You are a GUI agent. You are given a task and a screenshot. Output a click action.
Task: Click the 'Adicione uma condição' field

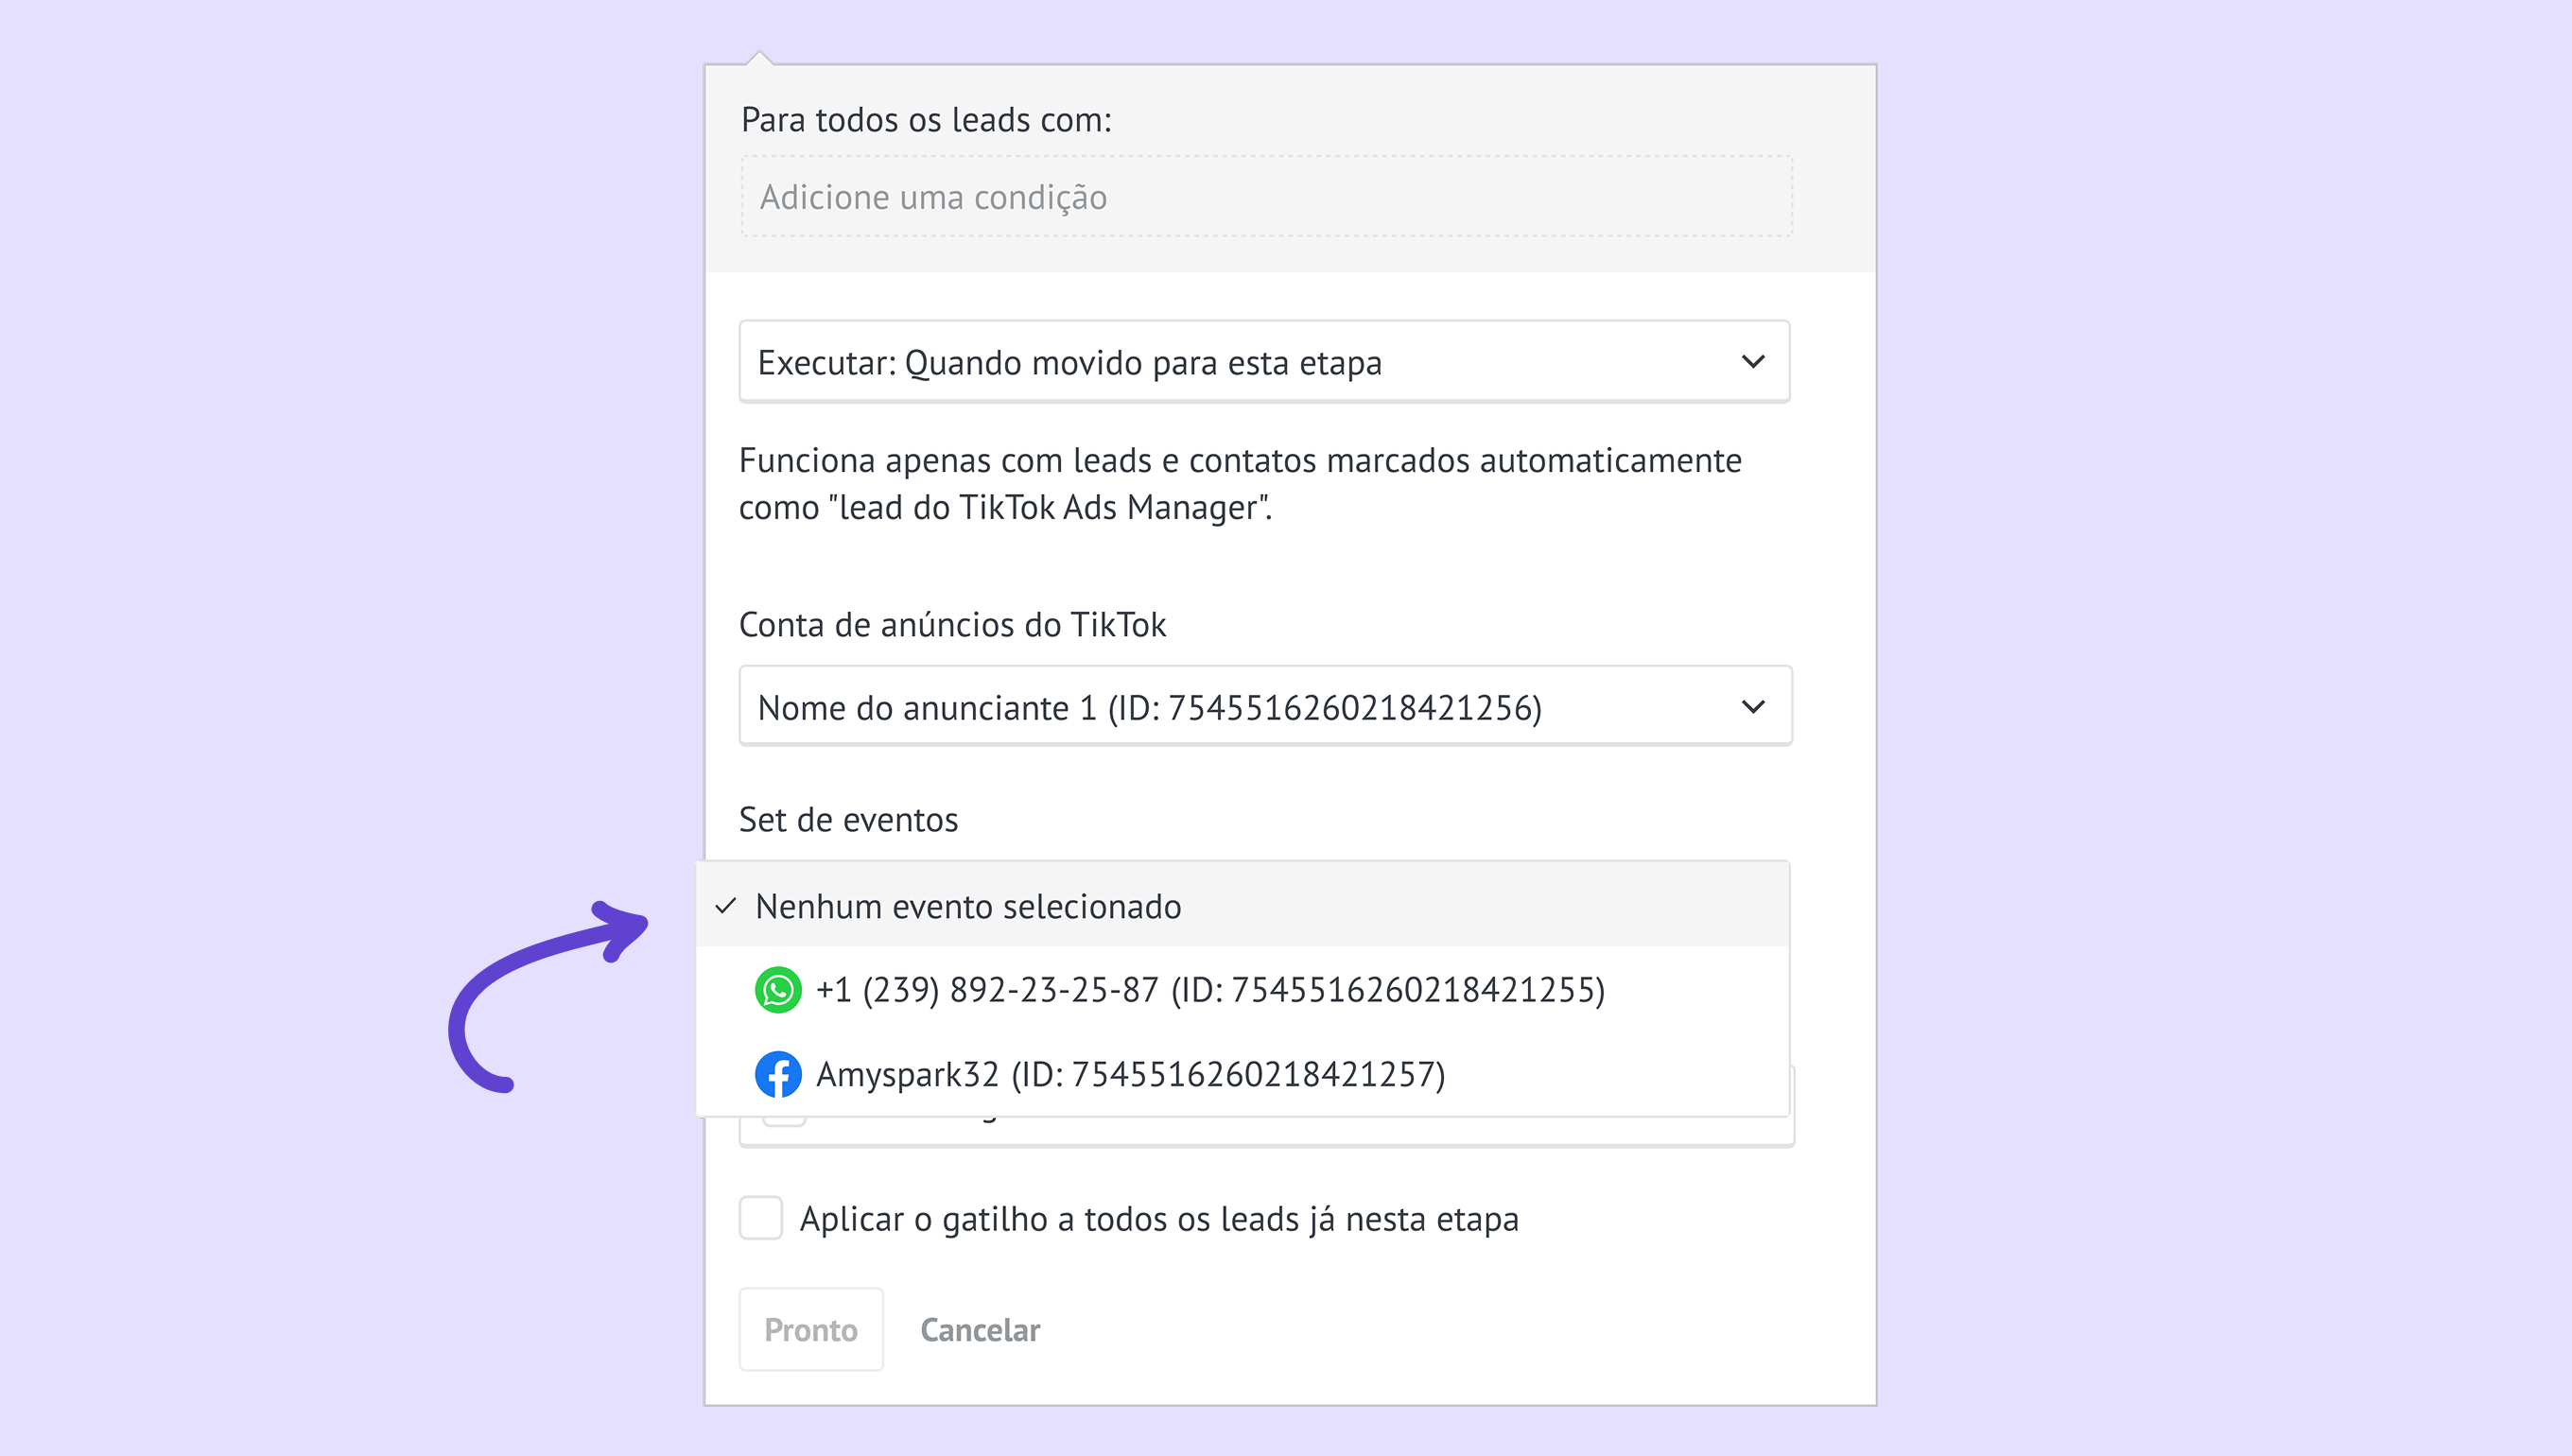[x=1265, y=197]
